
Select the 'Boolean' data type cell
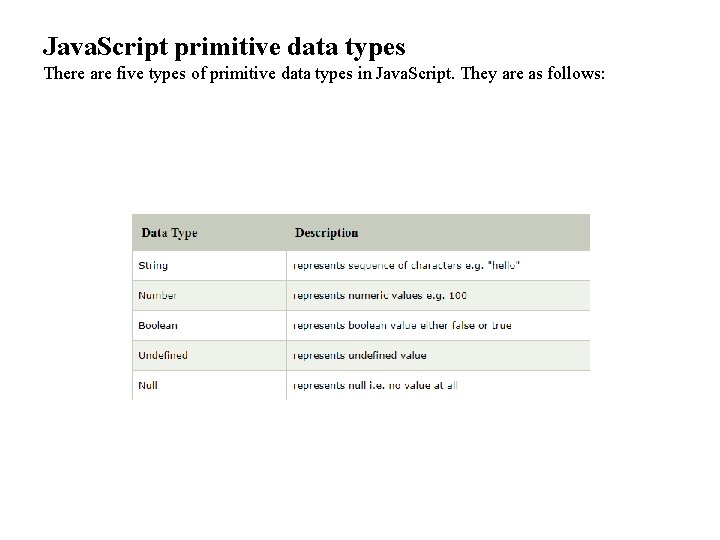coord(158,325)
